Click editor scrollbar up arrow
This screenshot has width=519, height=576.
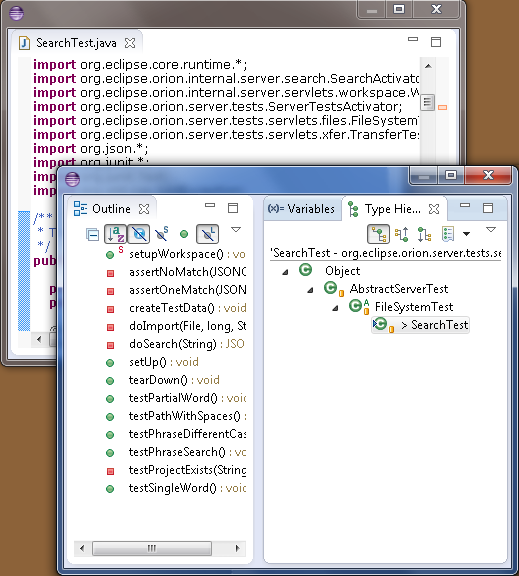tap(428, 66)
